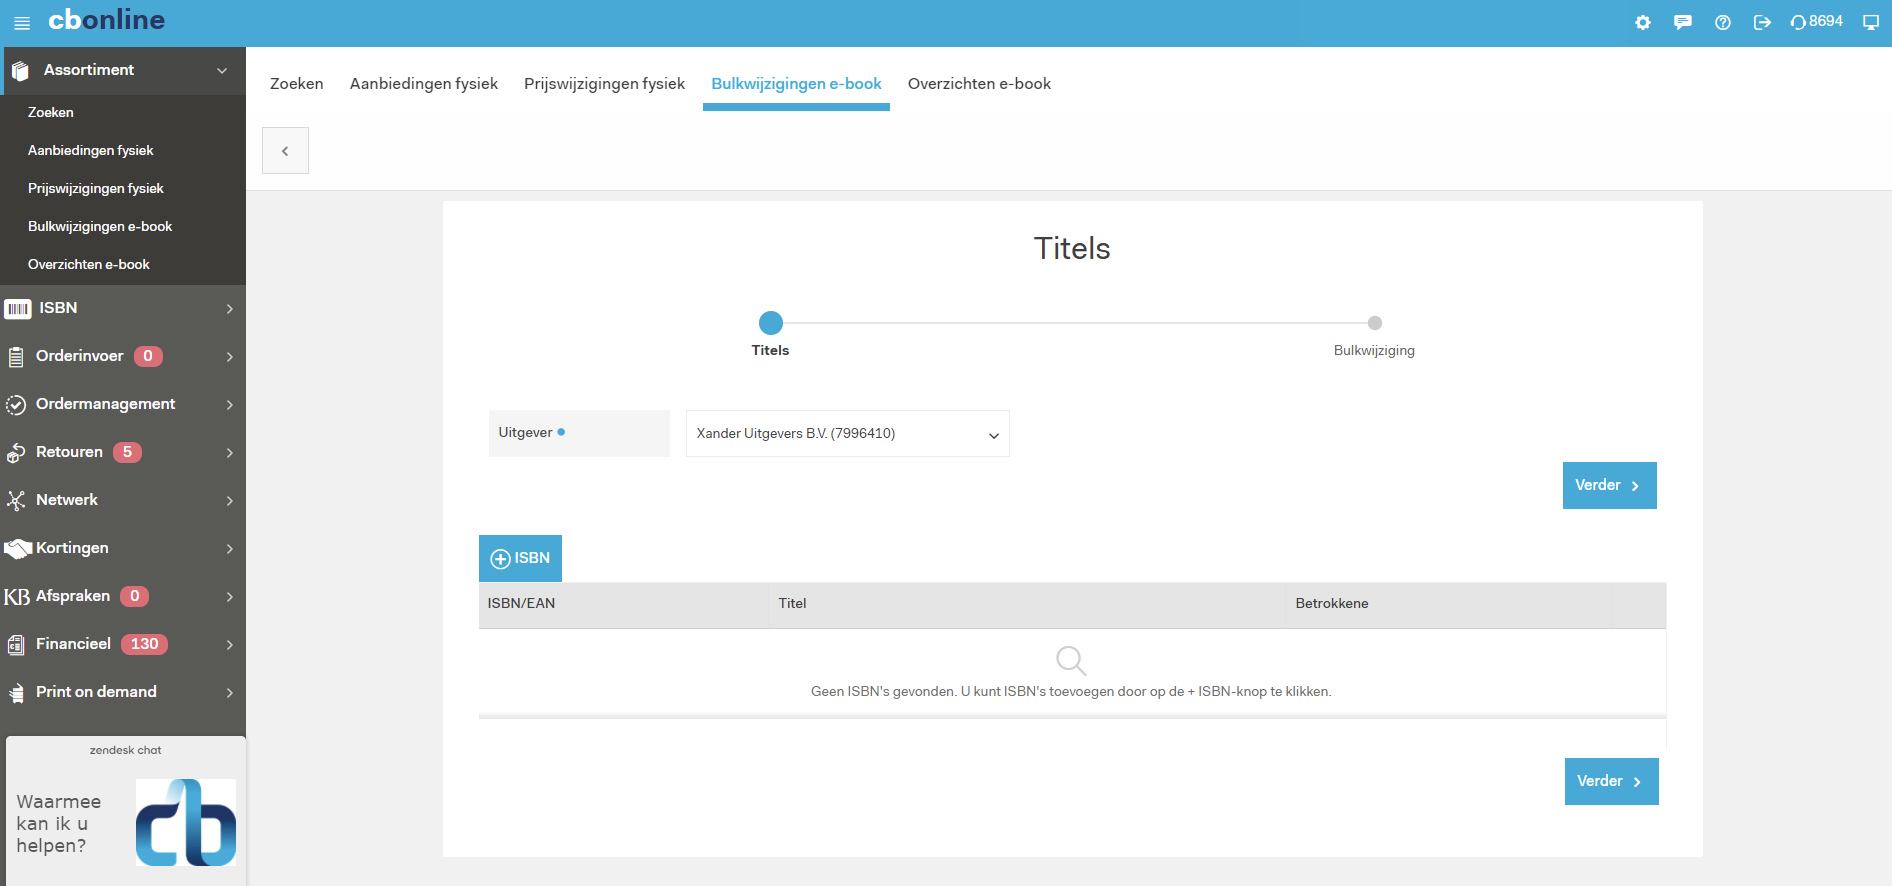This screenshot has height=886, width=1892.
Task: Select the Bulkwijzigingen e-book tab
Action: [796, 84]
